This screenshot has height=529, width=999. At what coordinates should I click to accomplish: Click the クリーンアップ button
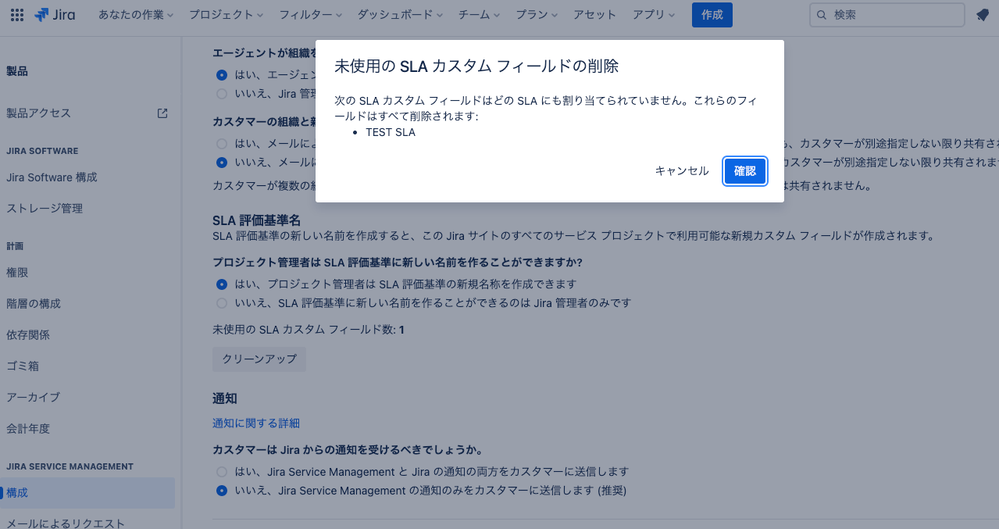click(259, 359)
